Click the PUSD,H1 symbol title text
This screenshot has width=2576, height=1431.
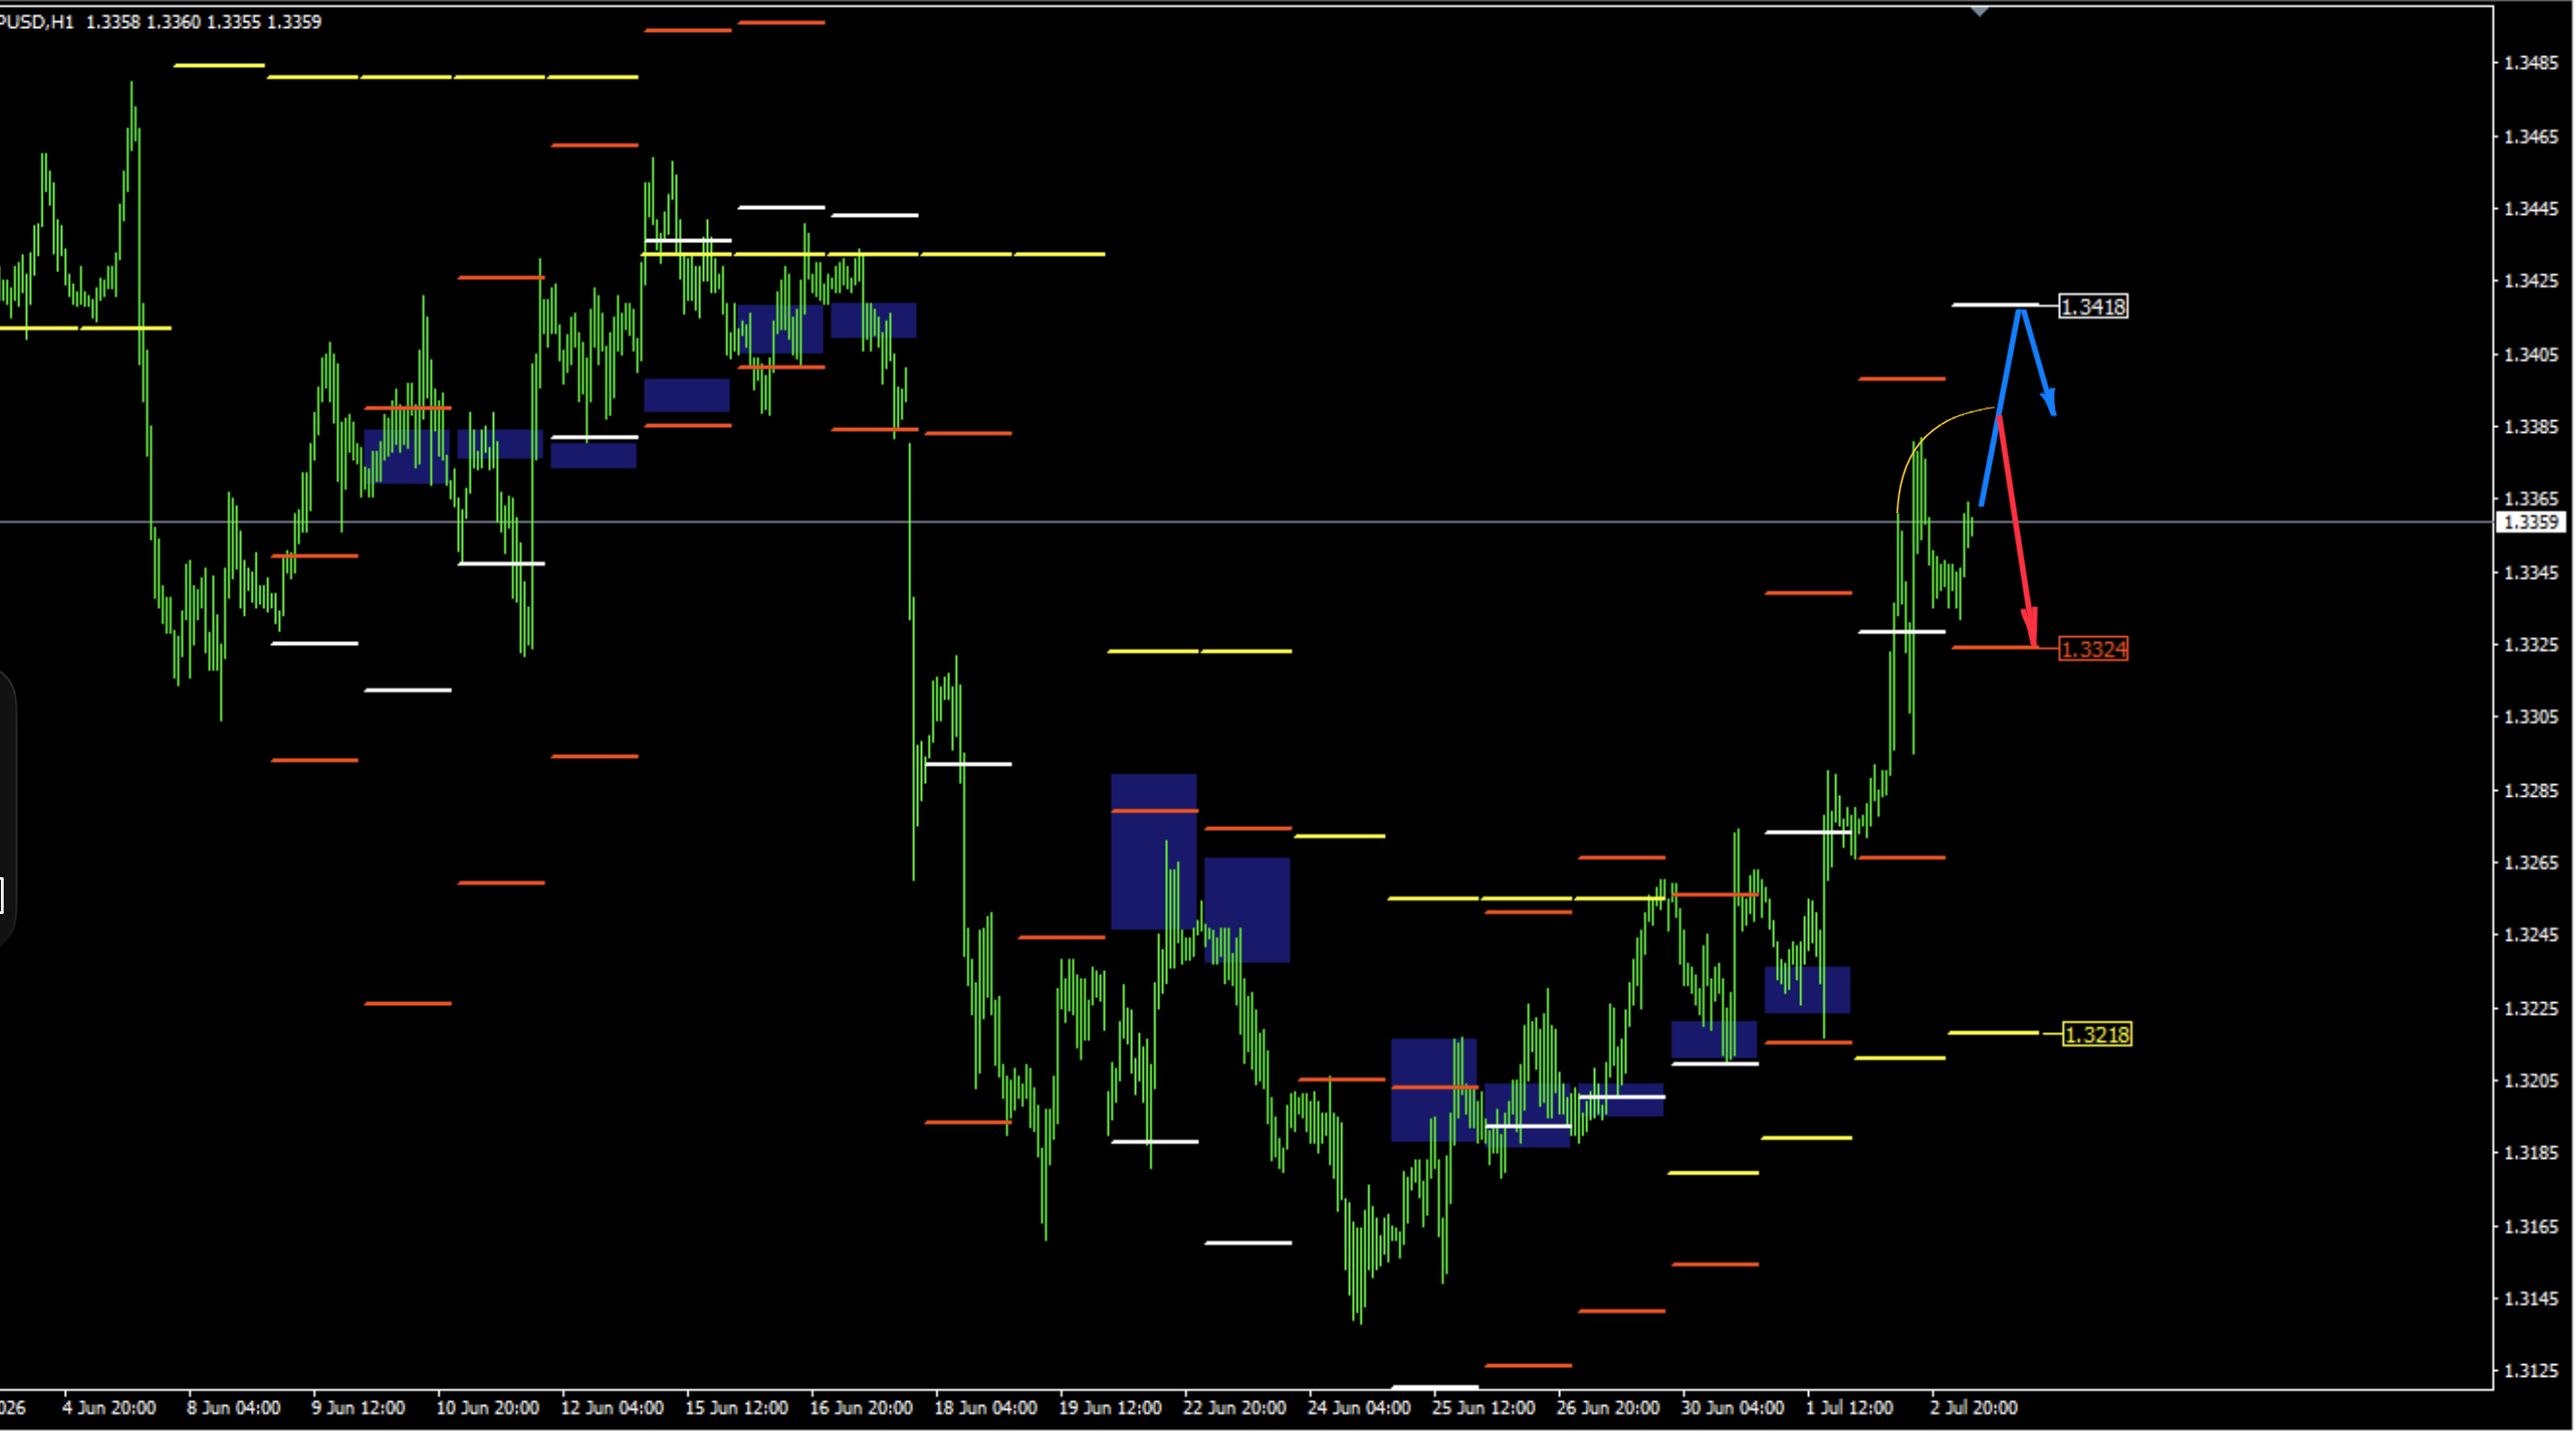tap(37, 22)
